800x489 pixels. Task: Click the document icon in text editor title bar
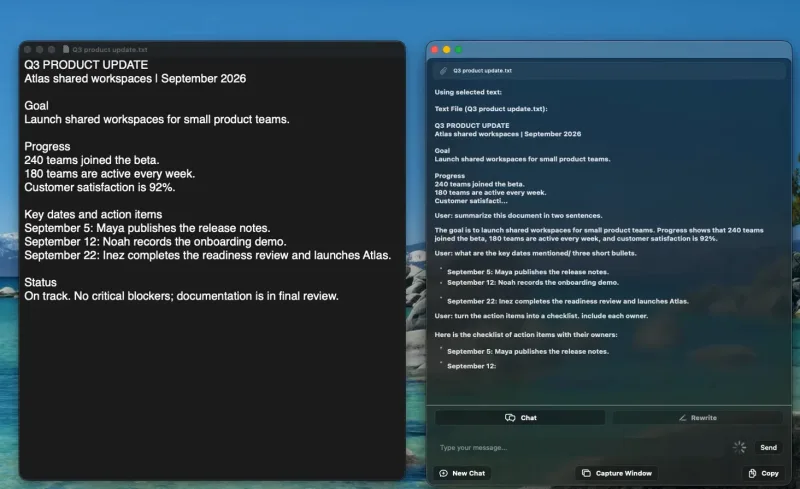tap(66, 49)
